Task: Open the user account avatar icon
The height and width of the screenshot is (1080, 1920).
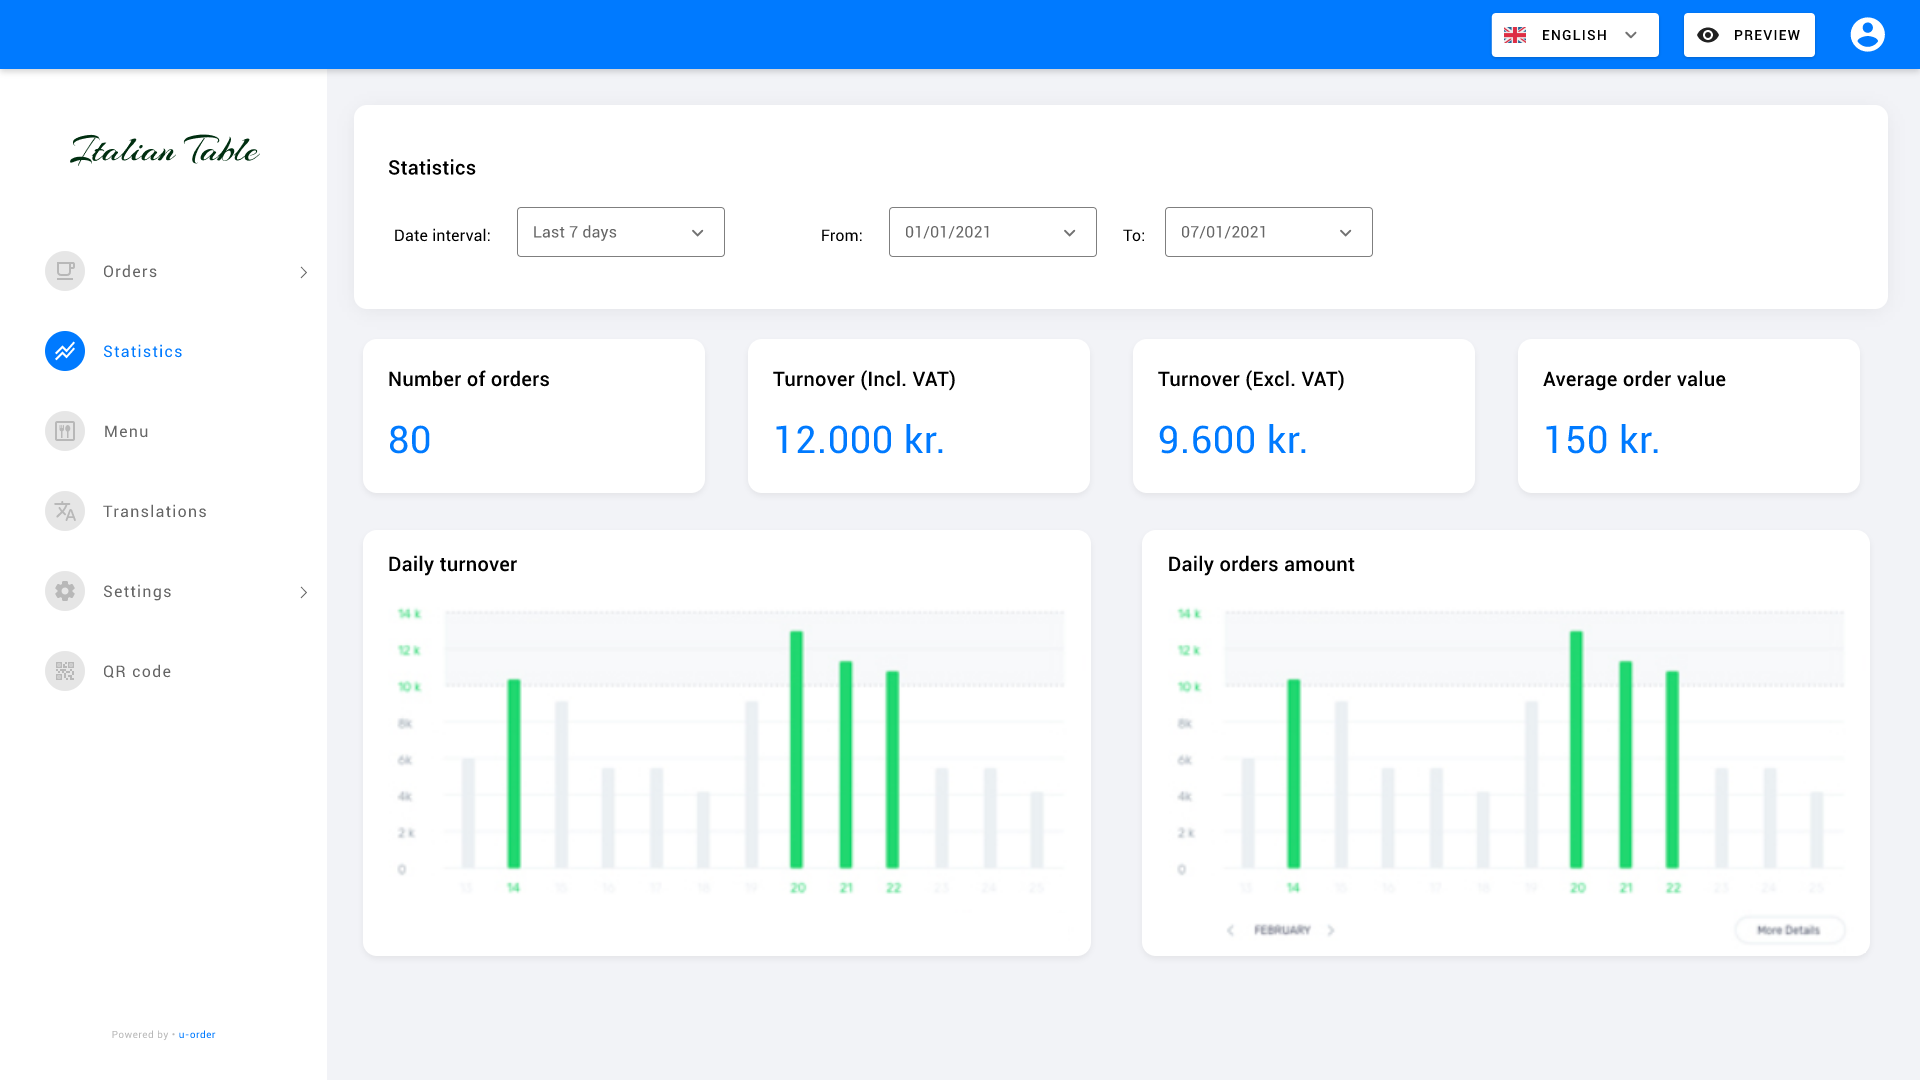Action: pos(1867,35)
